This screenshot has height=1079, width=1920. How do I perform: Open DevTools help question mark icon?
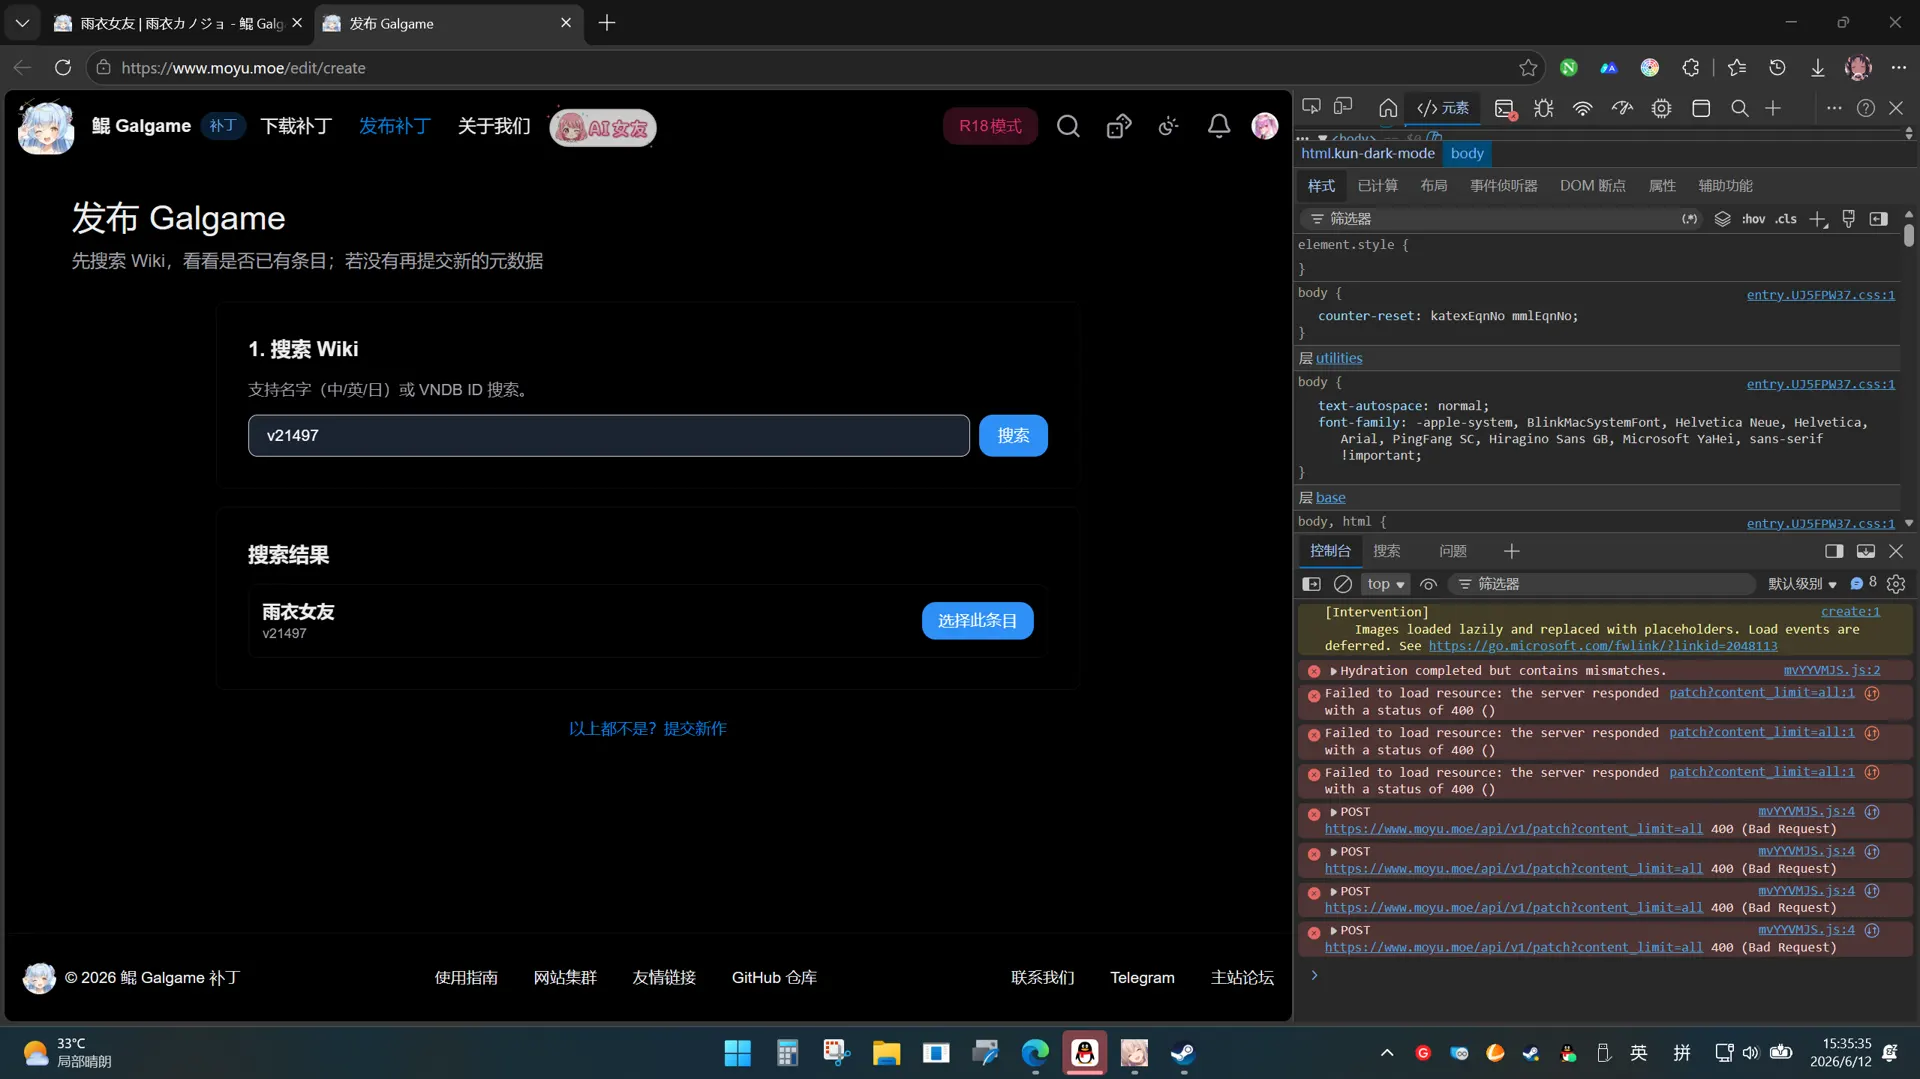click(1866, 108)
